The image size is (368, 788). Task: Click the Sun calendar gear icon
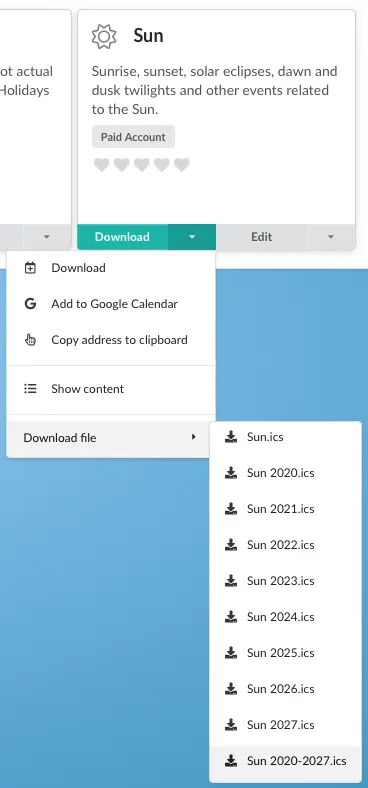104,37
